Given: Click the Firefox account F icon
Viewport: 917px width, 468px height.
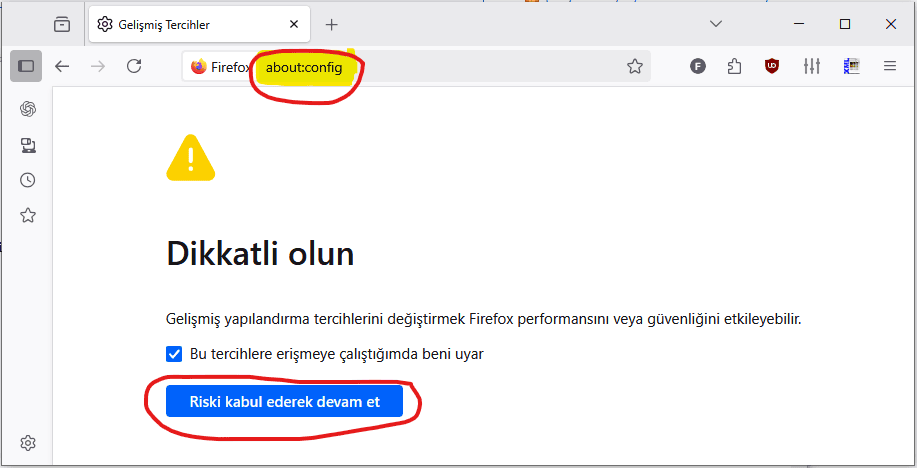Looking at the screenshot, I should 697,66.
